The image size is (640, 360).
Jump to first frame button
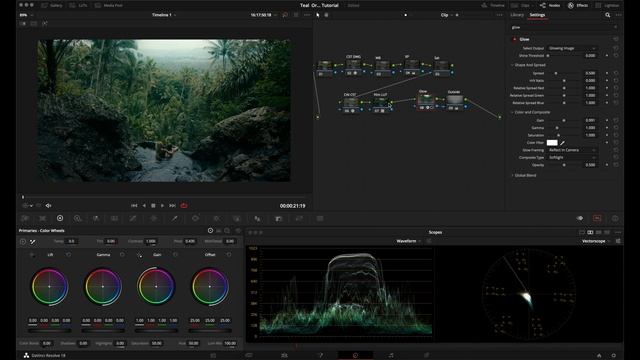click(x=134, y=206)
